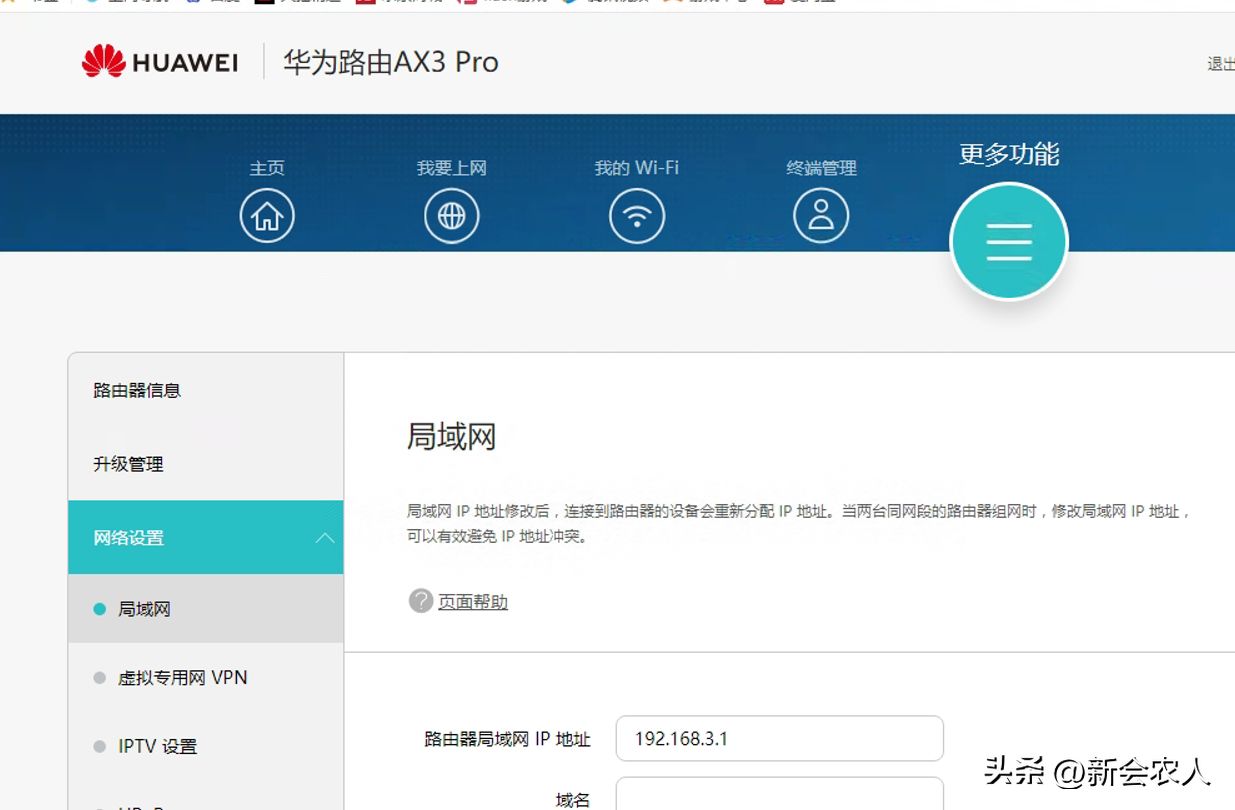
Task: Open the 我要上网 globe icon
Action: click(x=451, y=216)
